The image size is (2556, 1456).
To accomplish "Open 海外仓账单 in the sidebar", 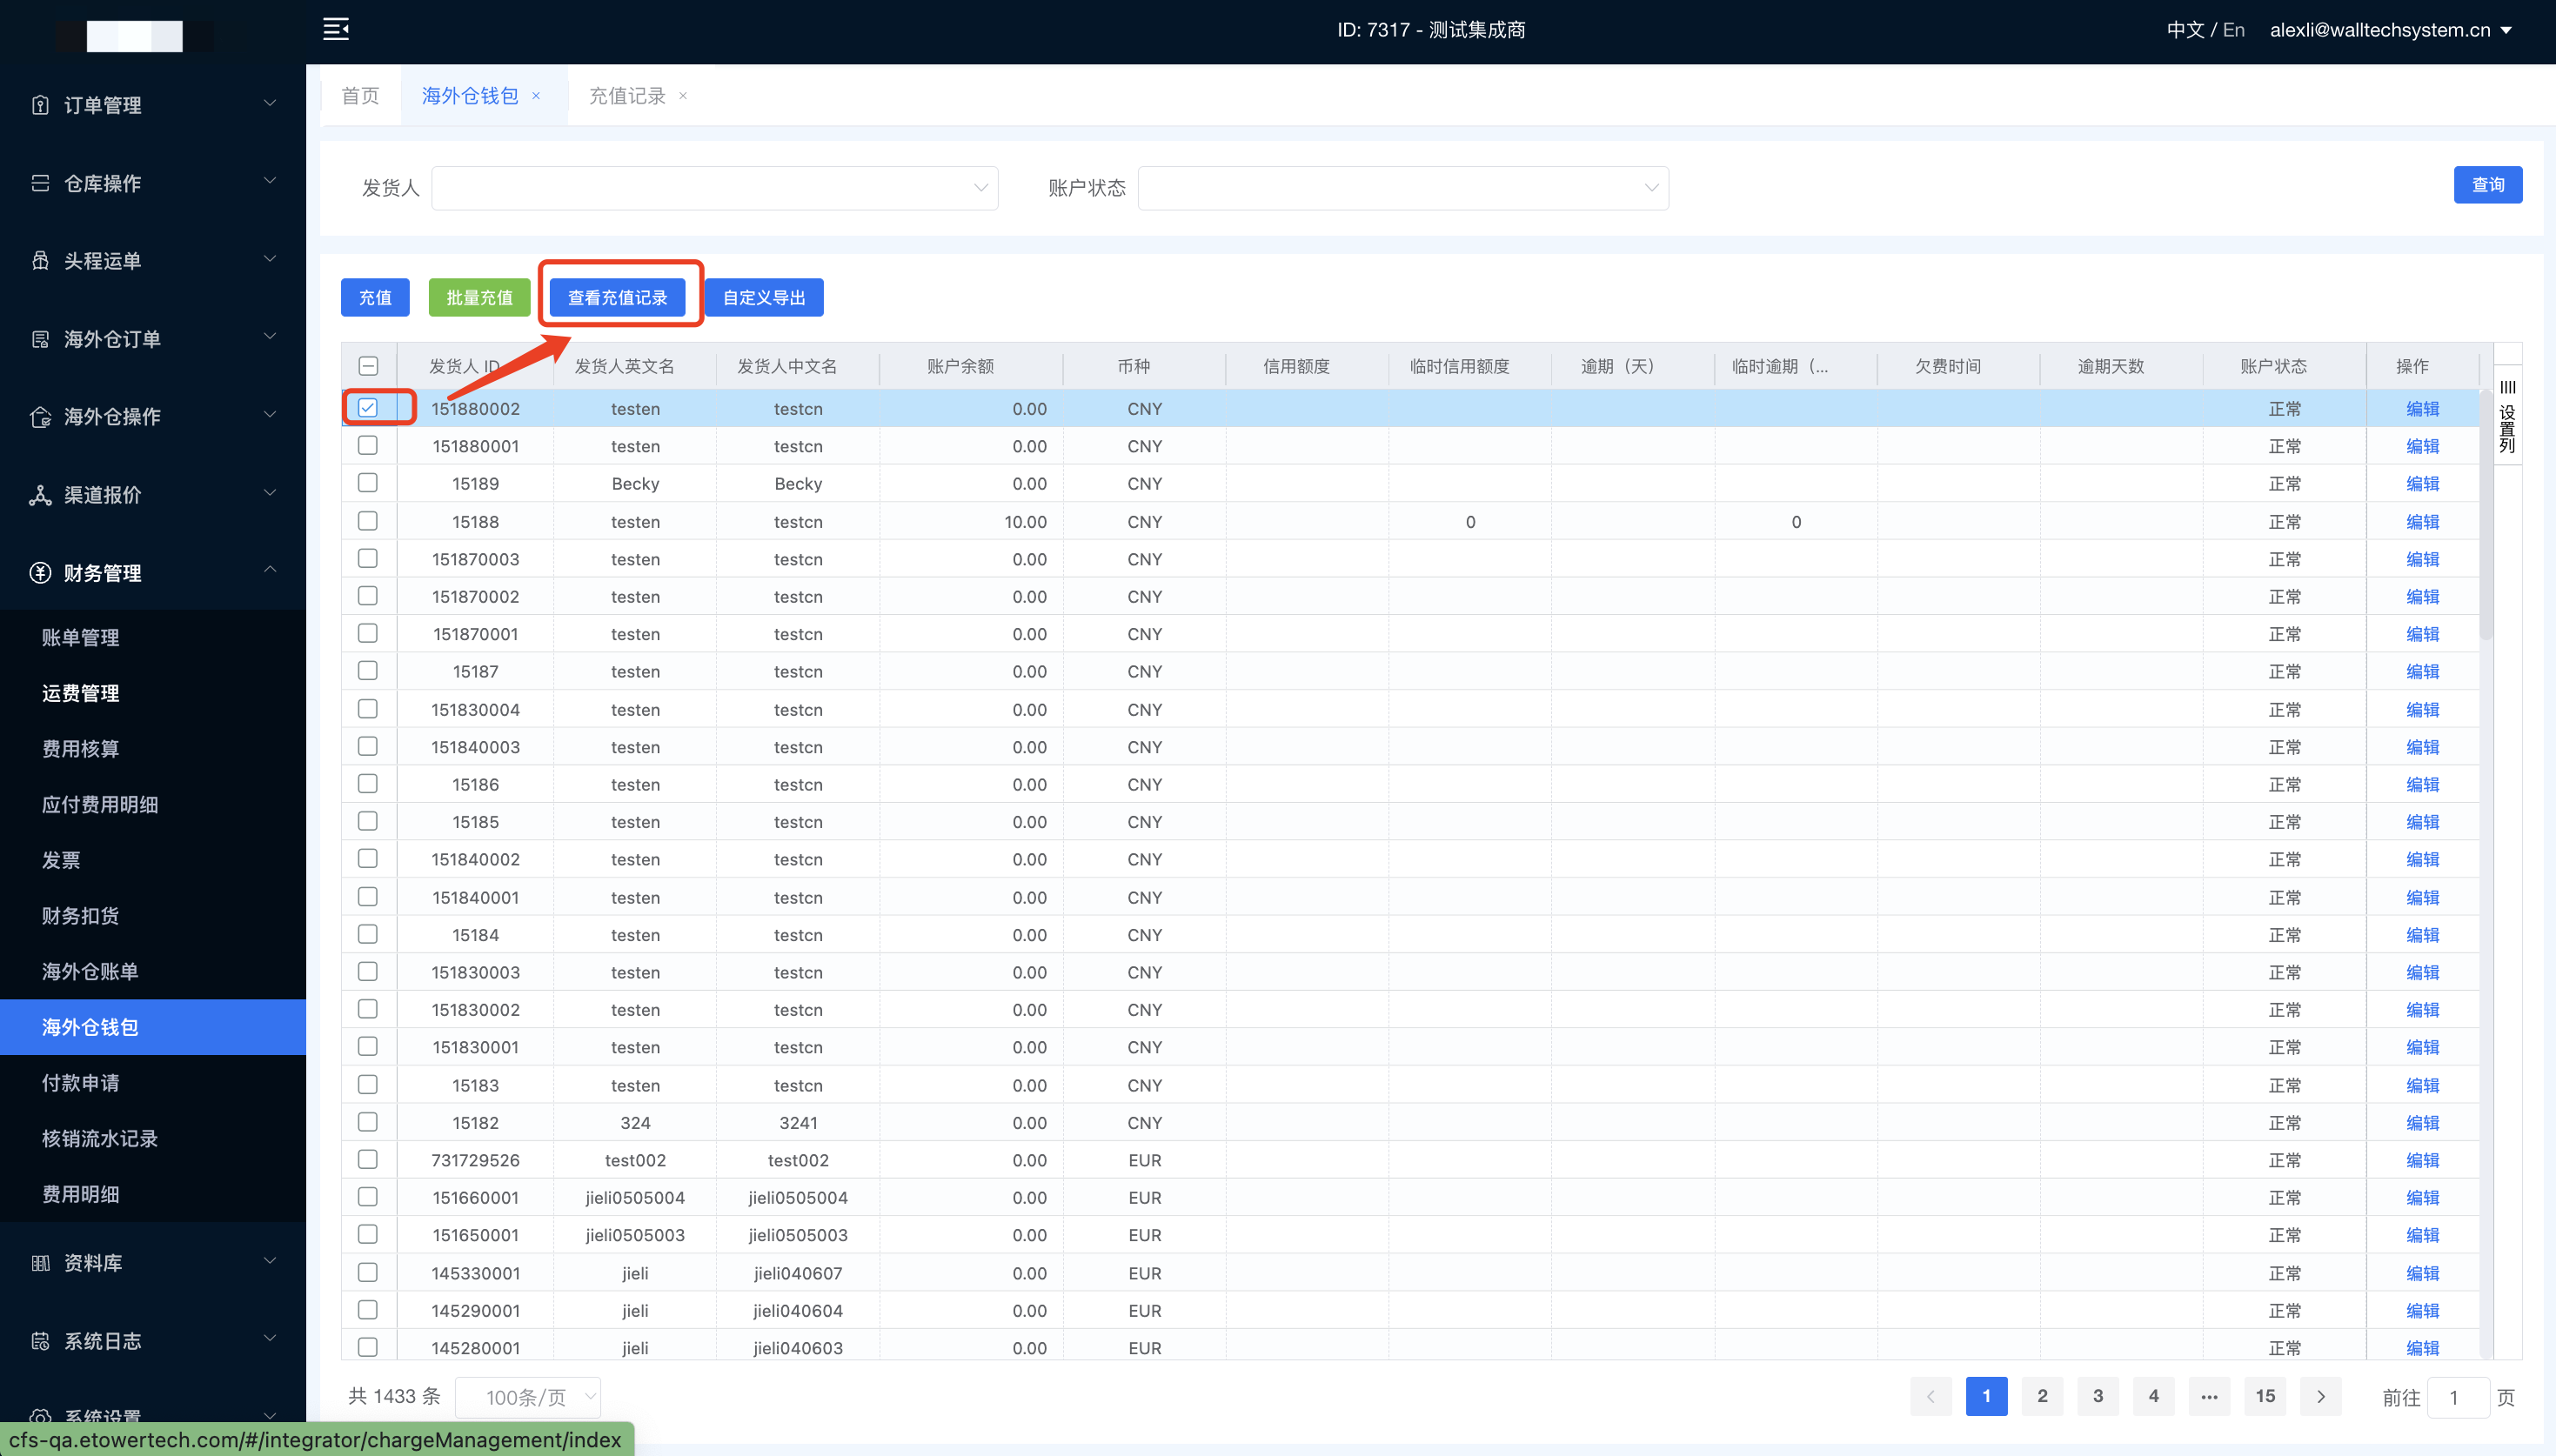I will 90,971.
